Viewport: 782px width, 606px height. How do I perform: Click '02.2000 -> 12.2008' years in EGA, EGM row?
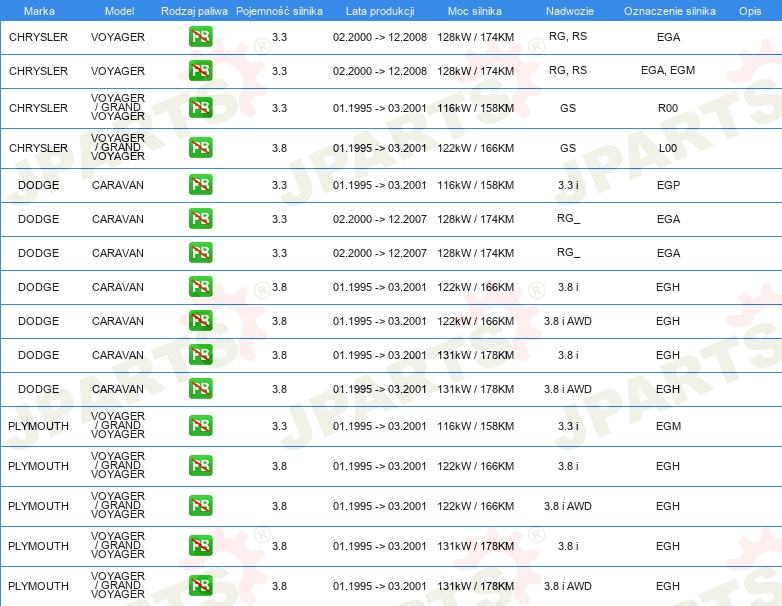click(380, 71)
